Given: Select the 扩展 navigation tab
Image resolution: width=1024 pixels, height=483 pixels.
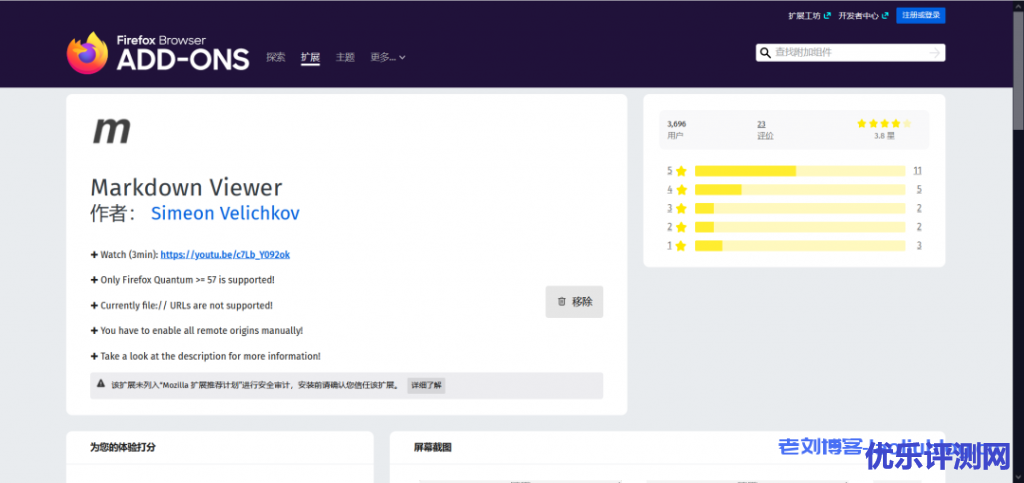Looking at the screenshot, I should [310, 58].
